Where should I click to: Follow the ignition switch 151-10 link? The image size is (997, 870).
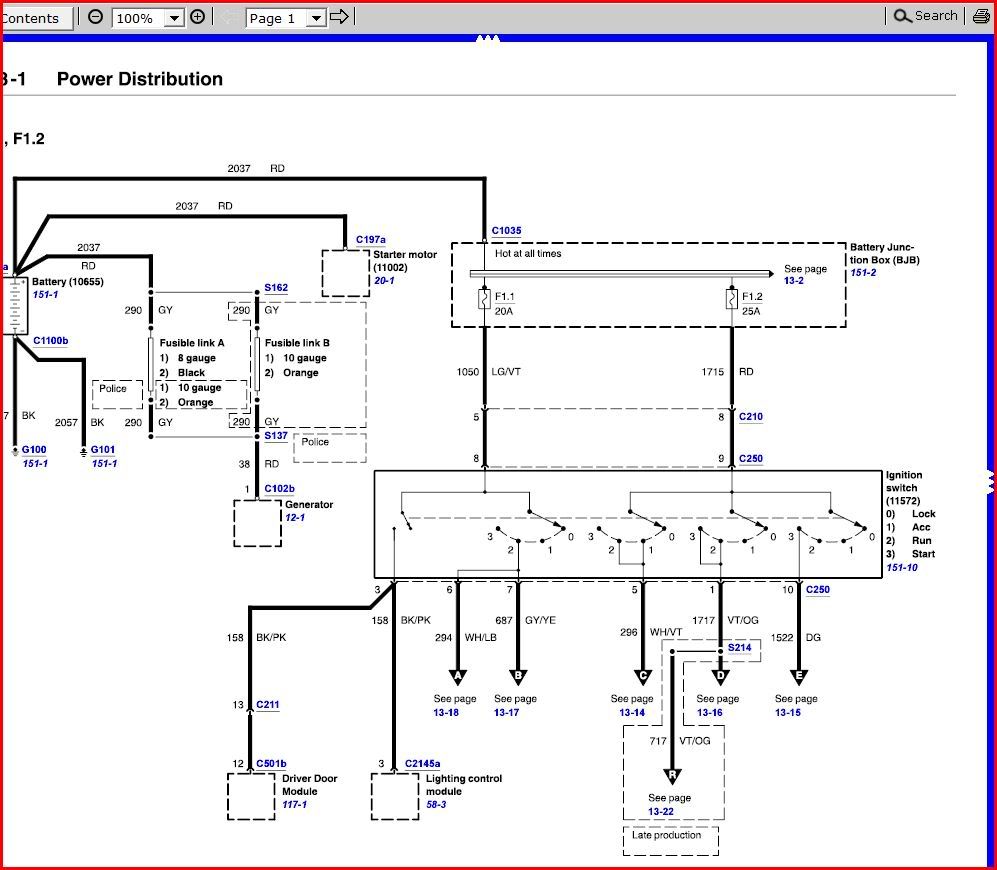[x=902, y=567]
